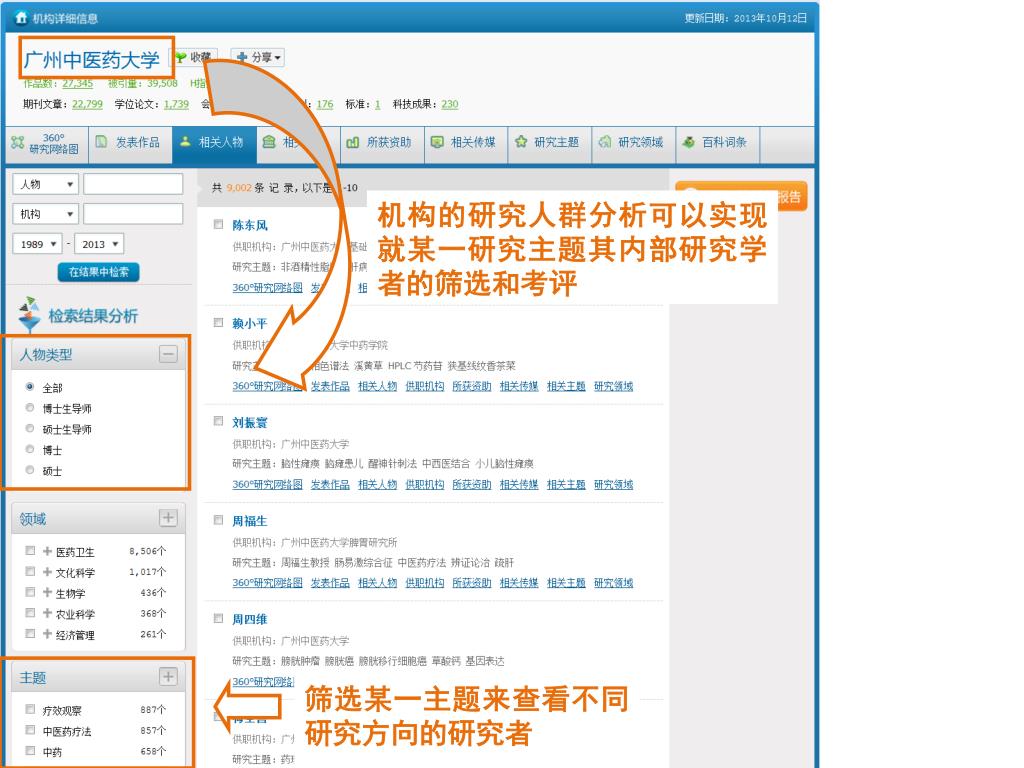Check the 中药 topic checkbox
The height and width of the screenshot is (768, 1024).
coord(30,751)
